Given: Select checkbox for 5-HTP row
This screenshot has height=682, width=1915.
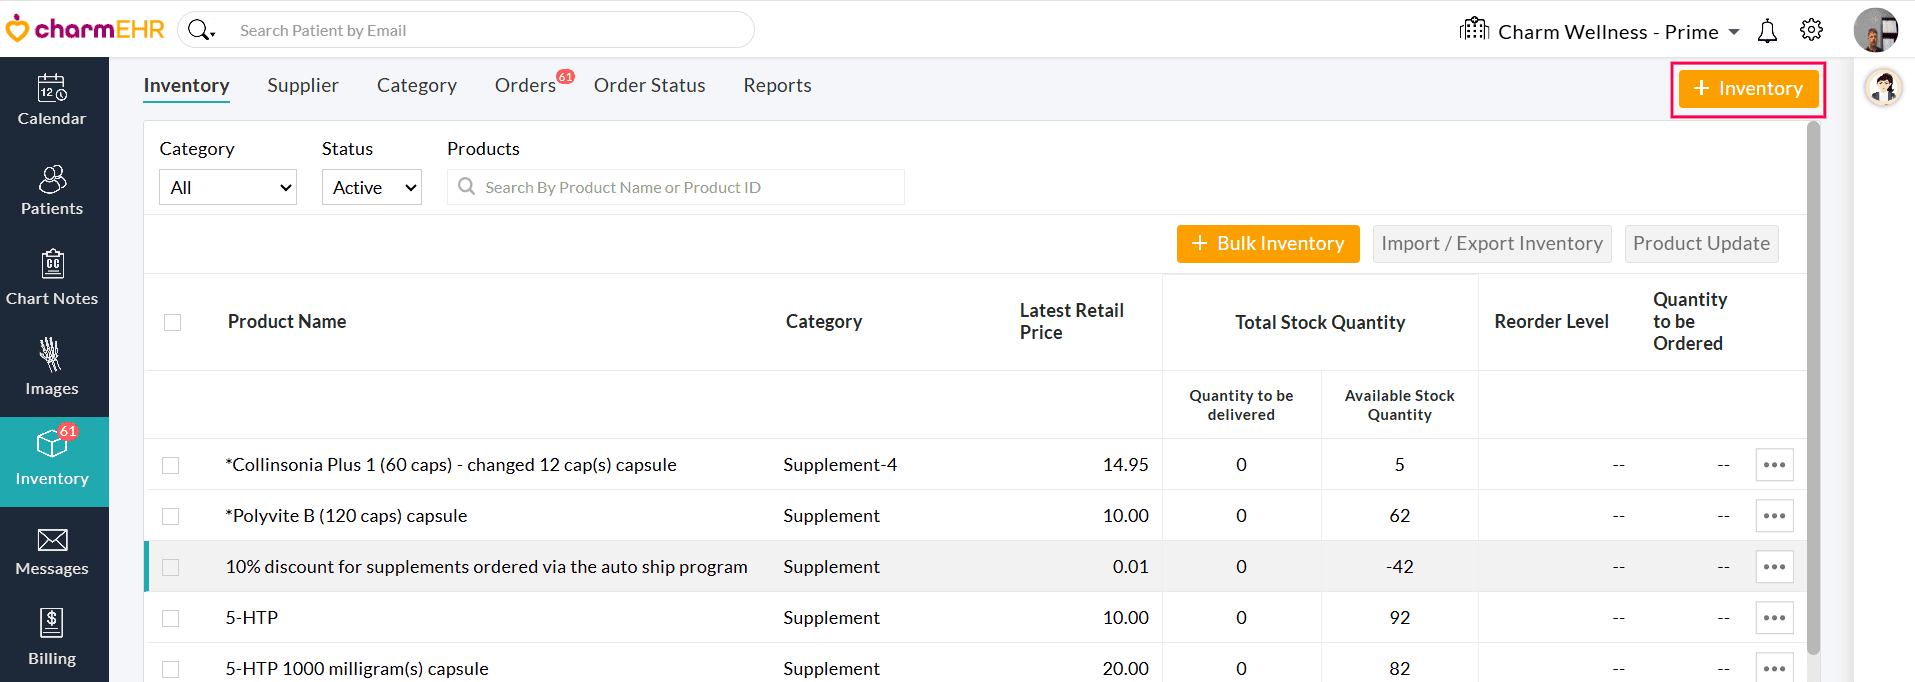Looking at the screenshot, I should click(x=171, y=618).
